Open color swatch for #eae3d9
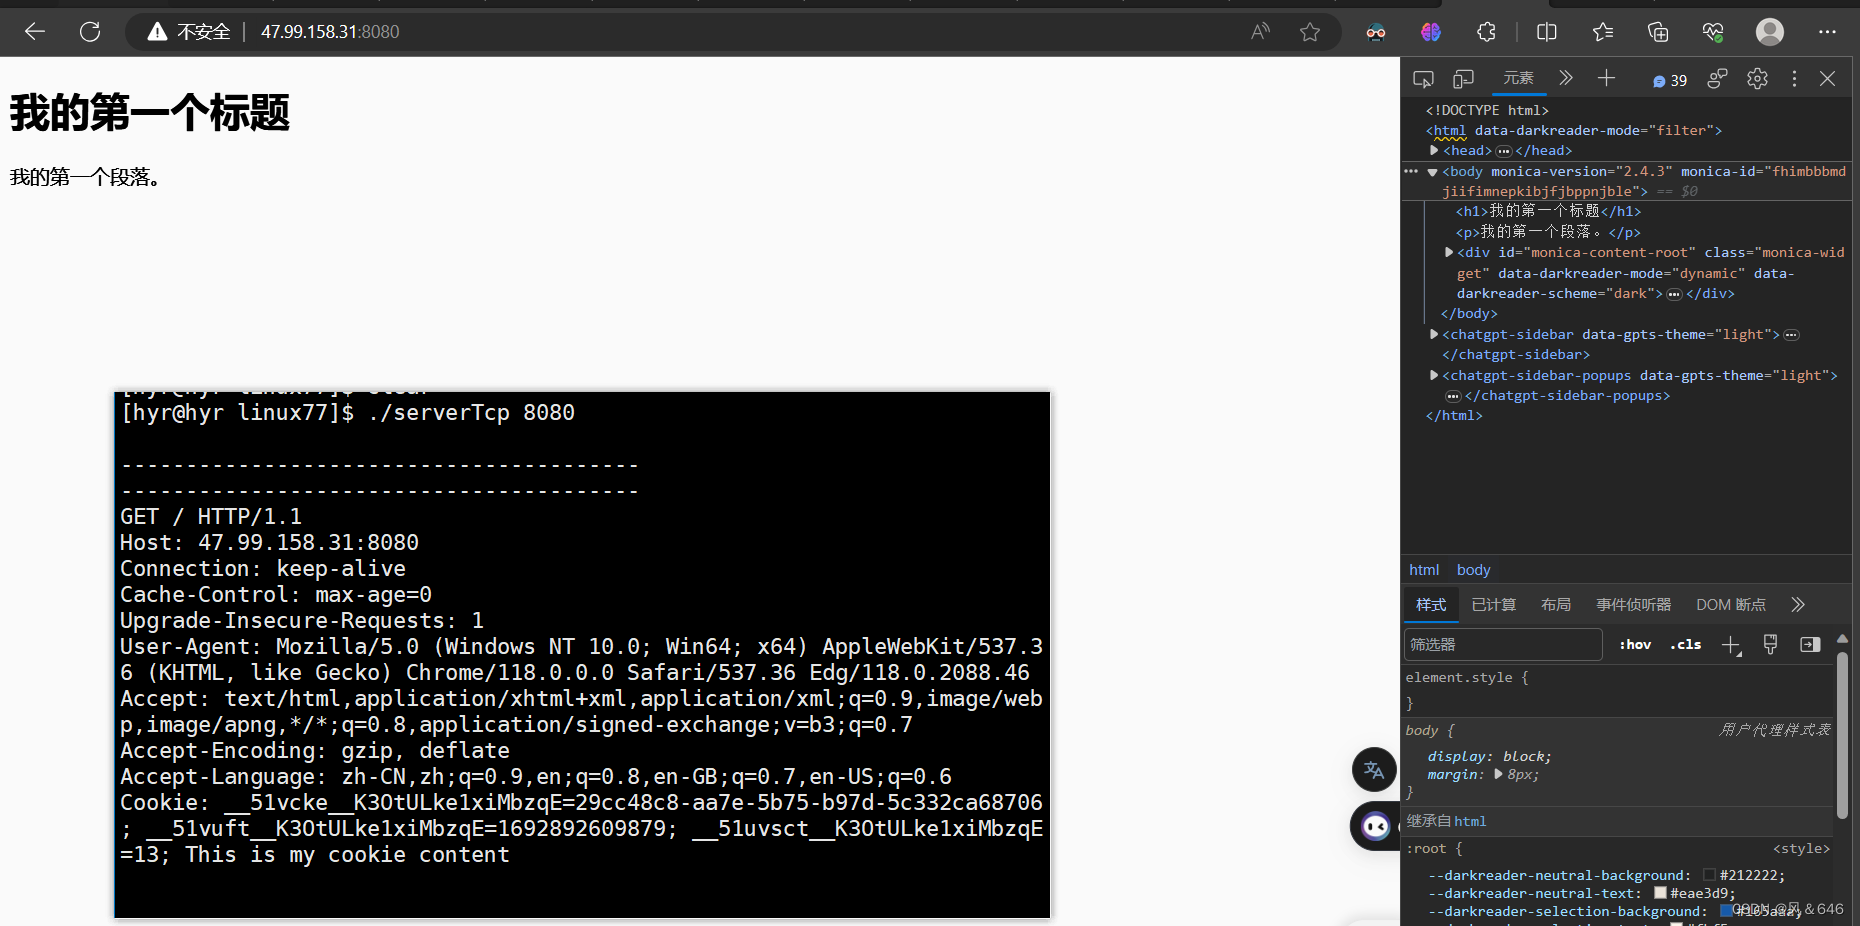The width and height of the screenshot is (1860, 926). pyautogui.click(x=1660, y=893)
